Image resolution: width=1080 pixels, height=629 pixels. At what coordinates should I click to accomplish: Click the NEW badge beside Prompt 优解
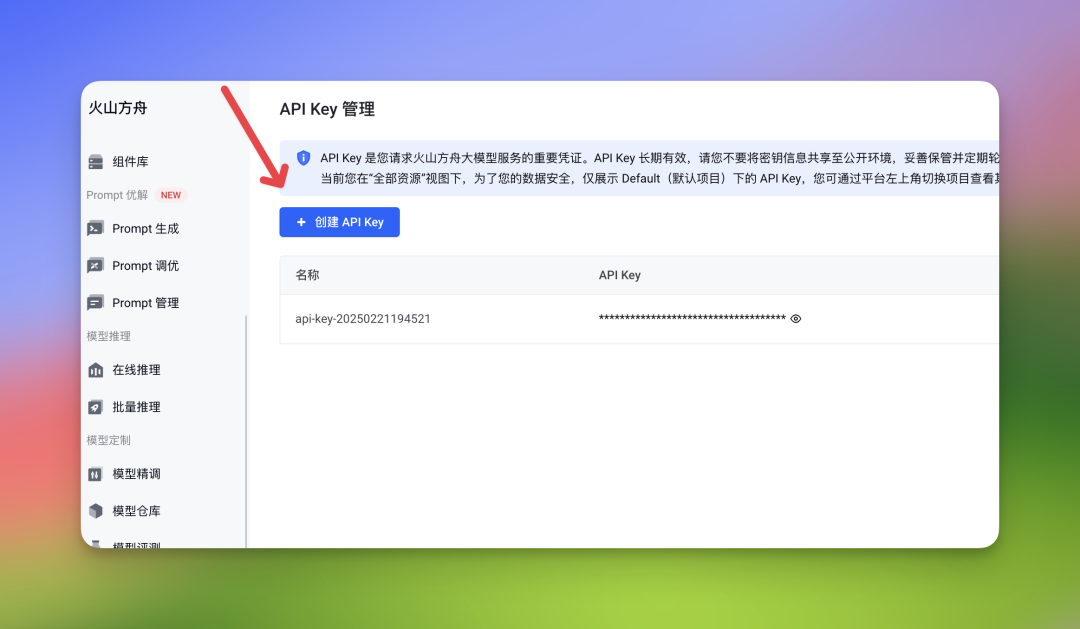point(171,195)
